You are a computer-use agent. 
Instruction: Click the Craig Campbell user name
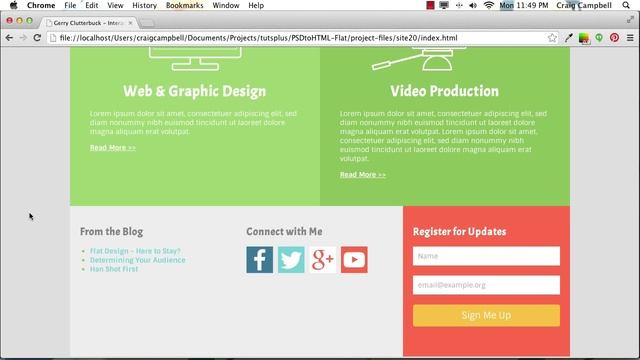click(584, 5)
